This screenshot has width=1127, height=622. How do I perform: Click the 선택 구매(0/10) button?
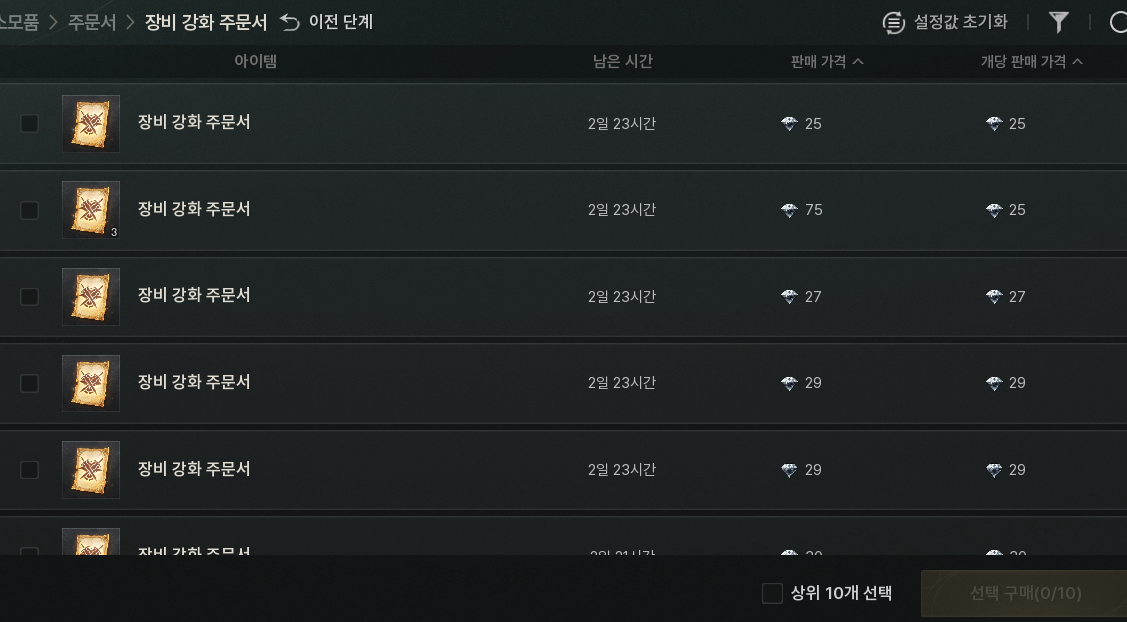pyautogui.click(x=1024, y=593)
